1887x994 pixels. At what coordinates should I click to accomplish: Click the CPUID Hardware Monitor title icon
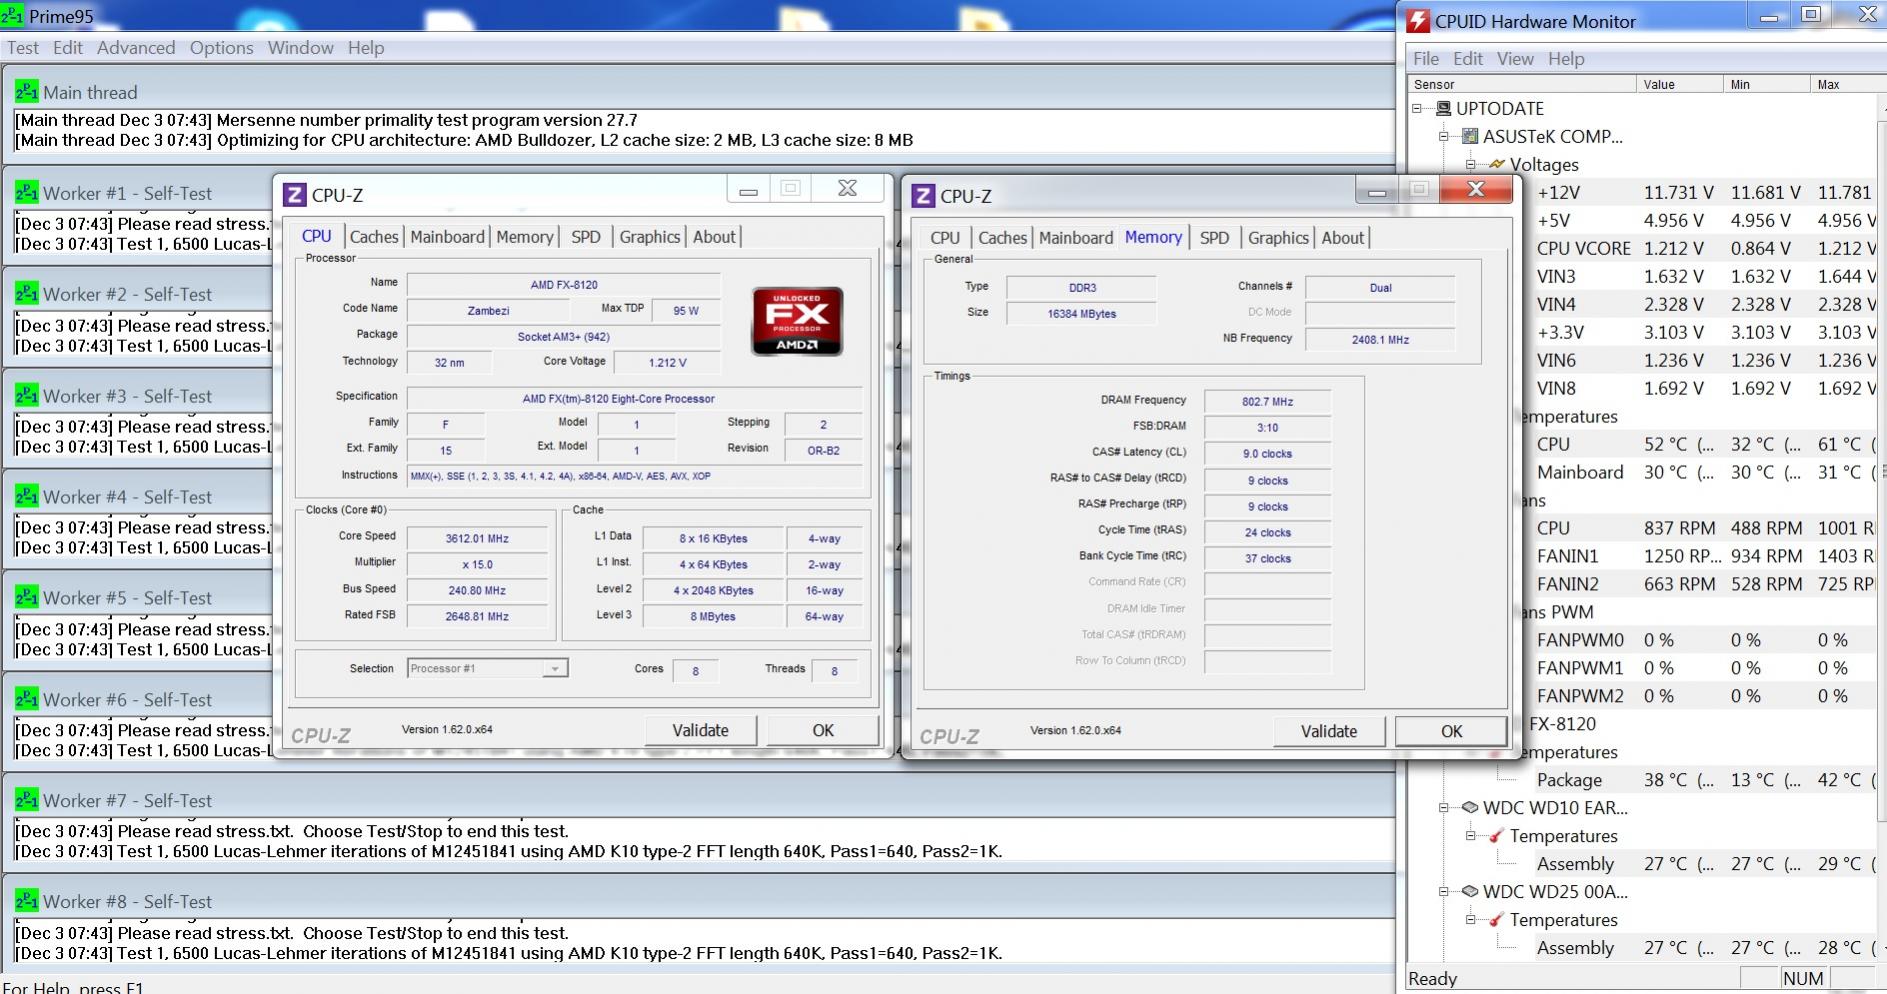[x=1418, y=21]
